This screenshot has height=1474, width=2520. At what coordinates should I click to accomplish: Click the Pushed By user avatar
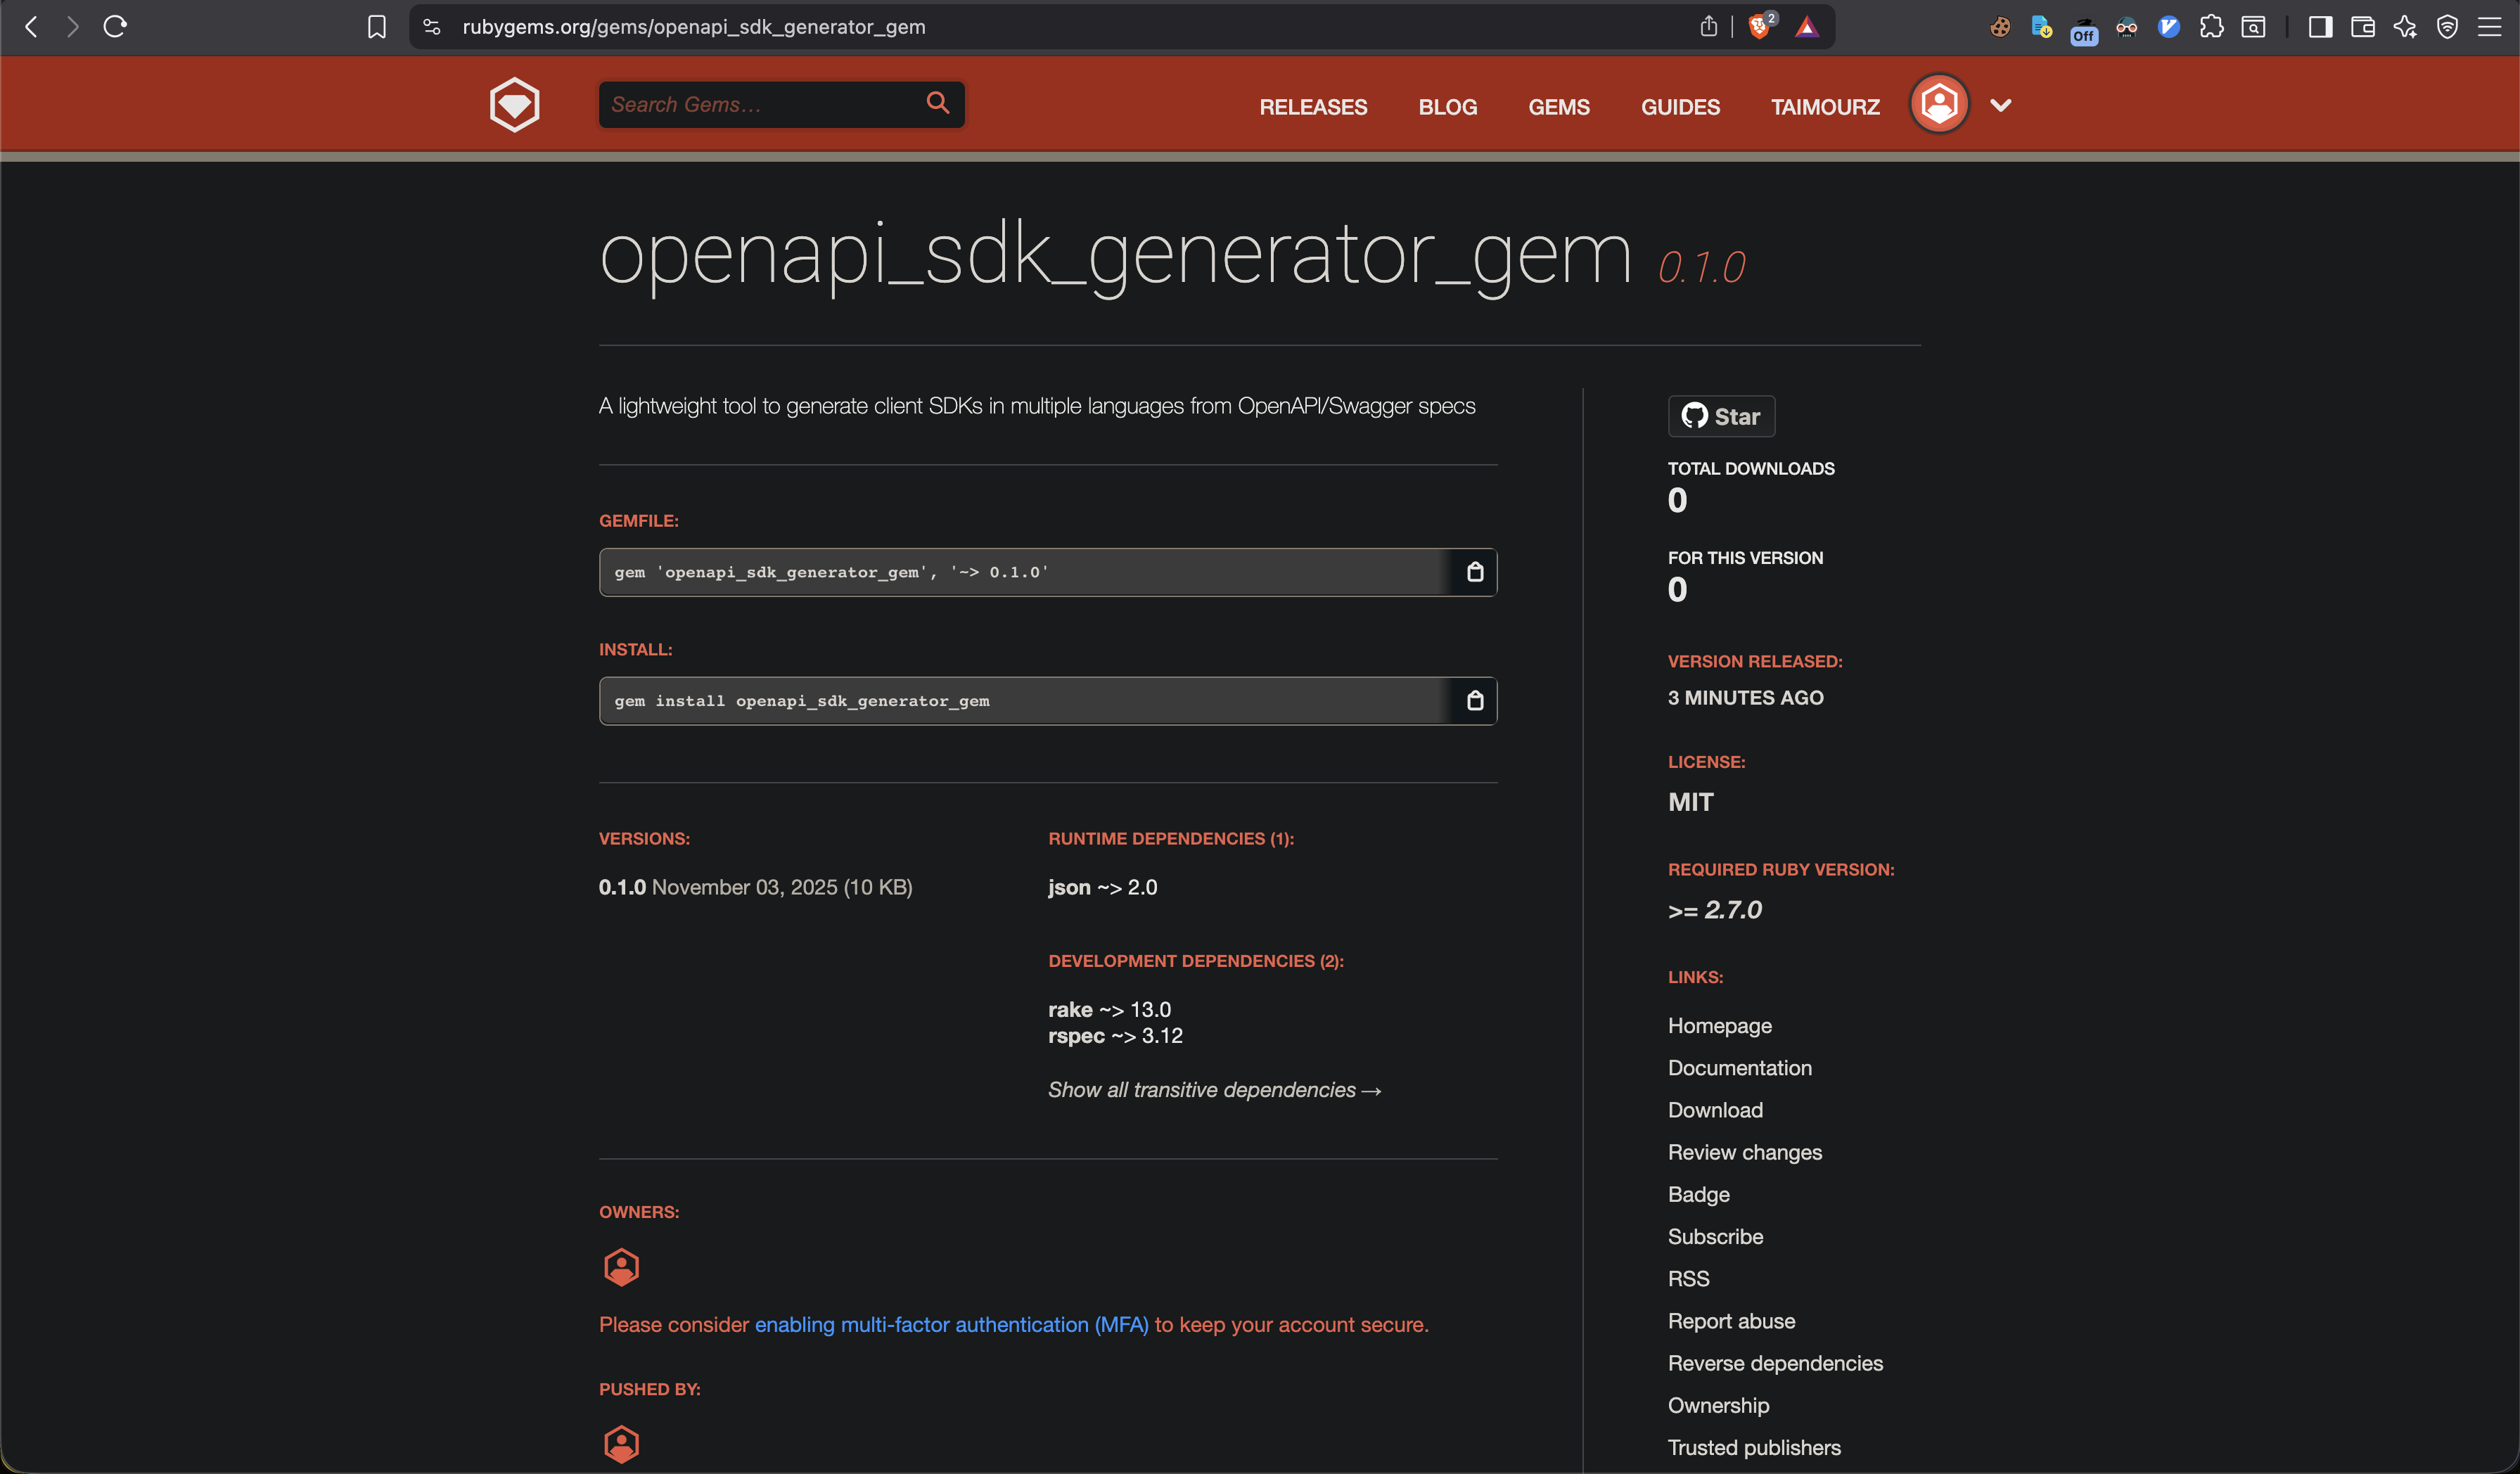[621, 1443]
